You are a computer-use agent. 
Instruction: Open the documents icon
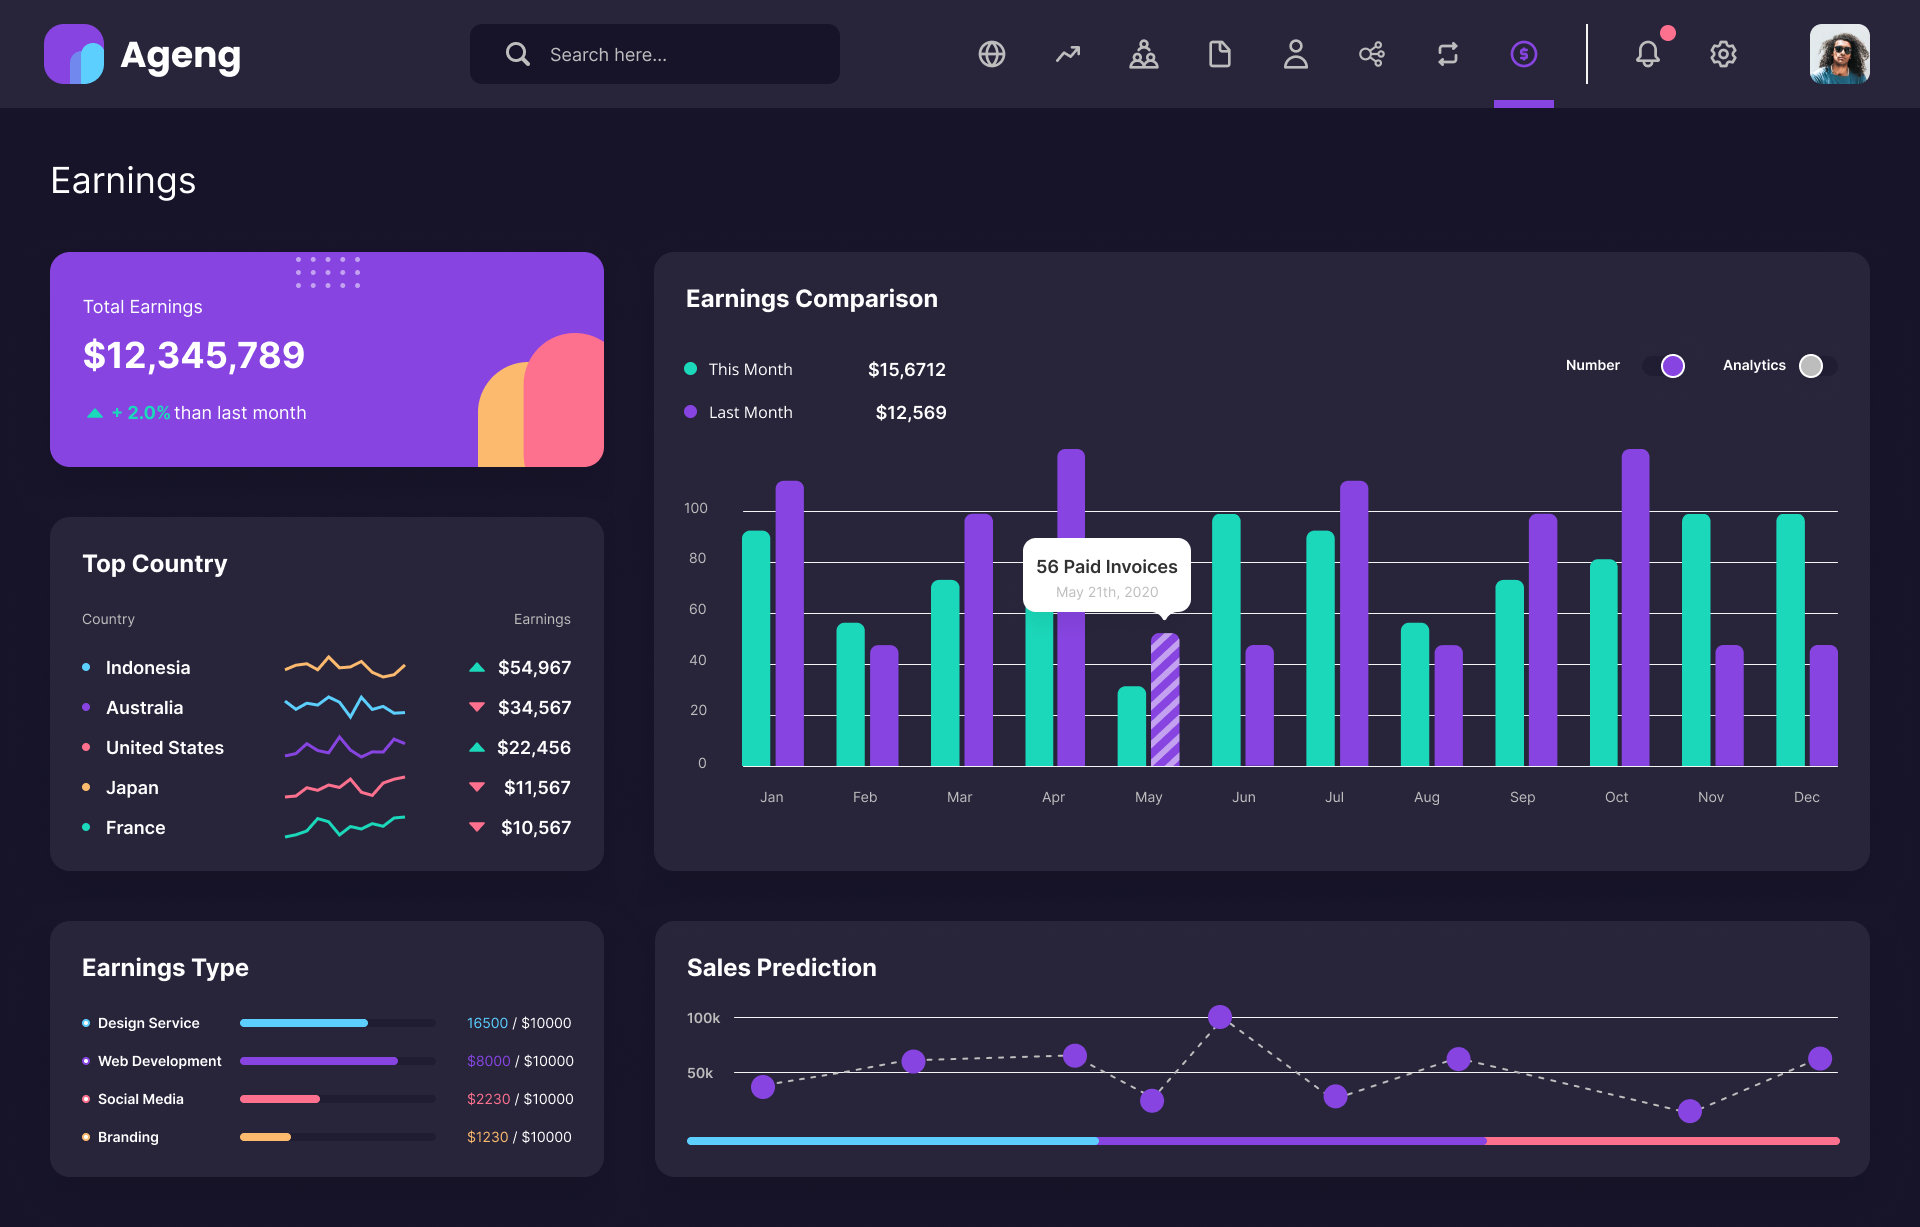click(1219, 54)
